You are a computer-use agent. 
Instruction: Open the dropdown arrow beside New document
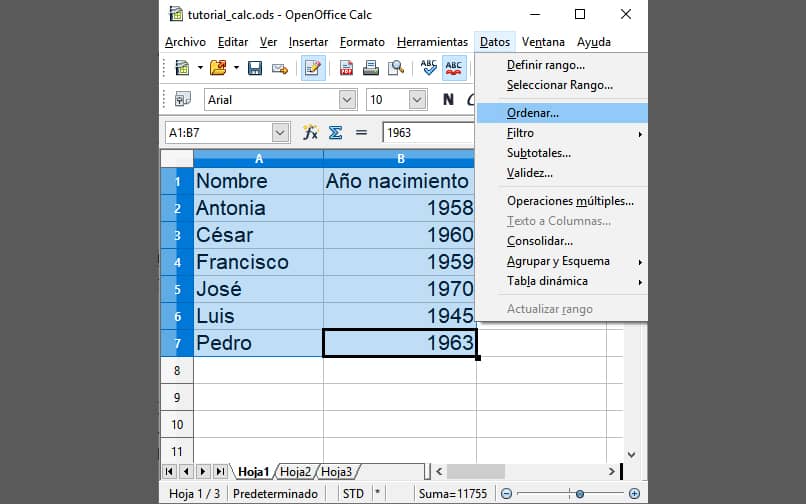pyautogui.click(x=200, y=68)
